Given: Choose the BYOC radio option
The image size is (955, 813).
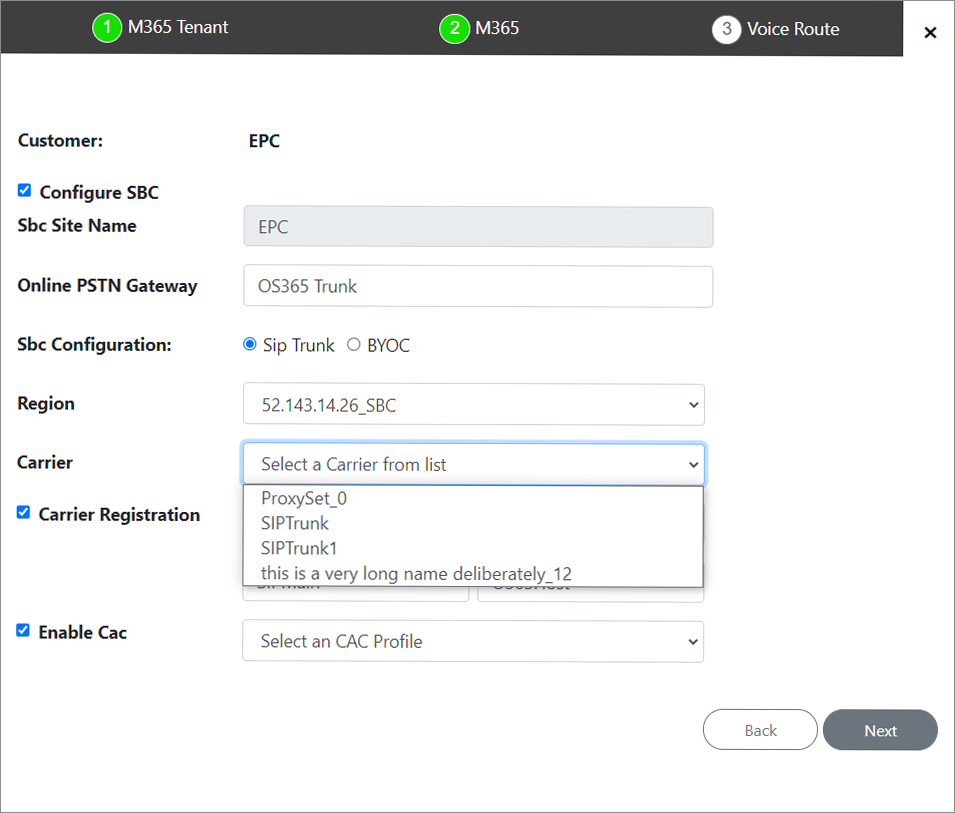Looking at the screenshot, I should tap(354, 345).
